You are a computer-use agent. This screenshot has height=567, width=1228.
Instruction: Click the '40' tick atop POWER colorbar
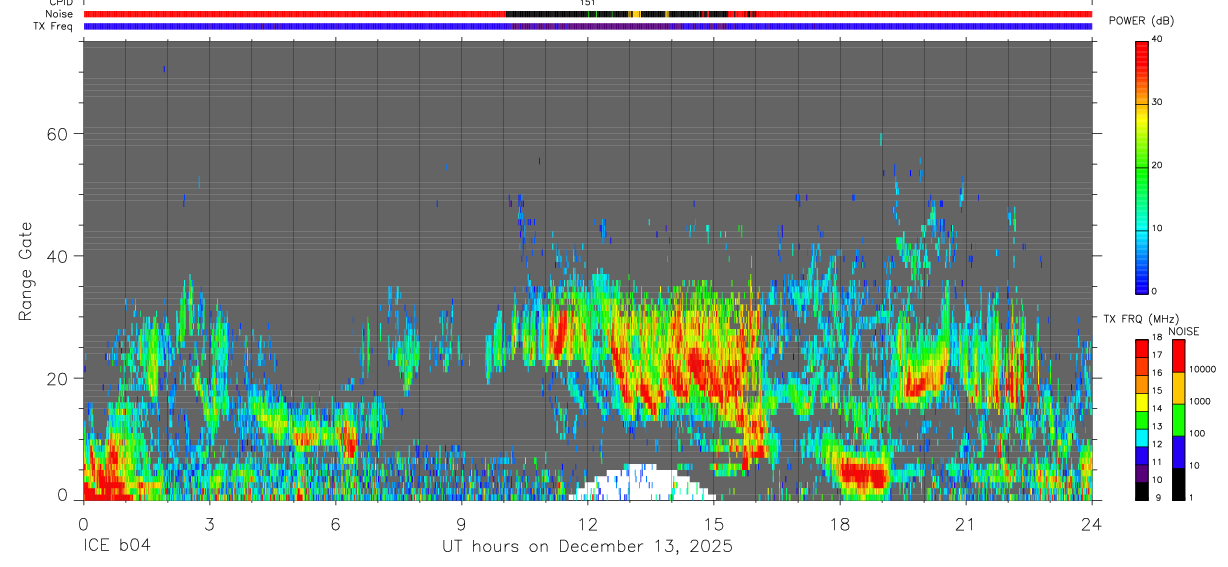[x=1158, y=39]
